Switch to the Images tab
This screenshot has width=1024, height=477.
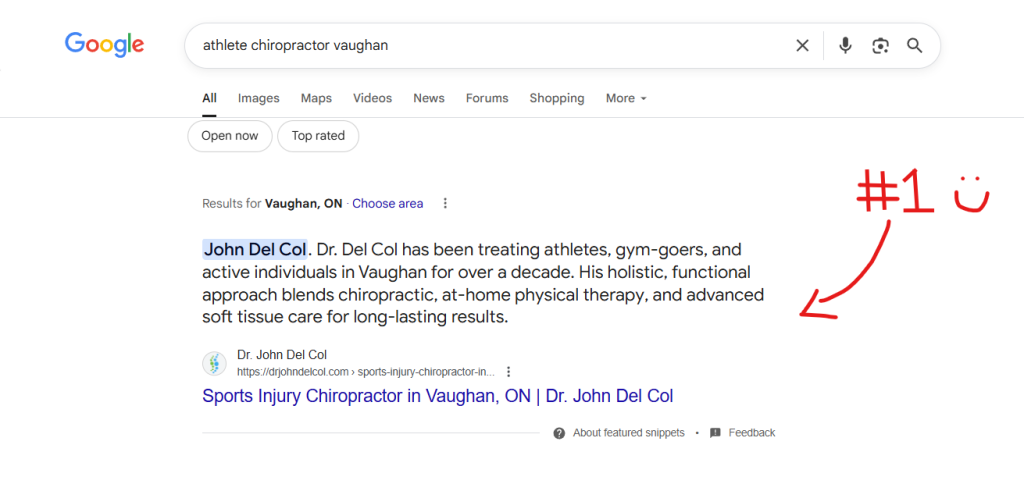tap(258, 98)
